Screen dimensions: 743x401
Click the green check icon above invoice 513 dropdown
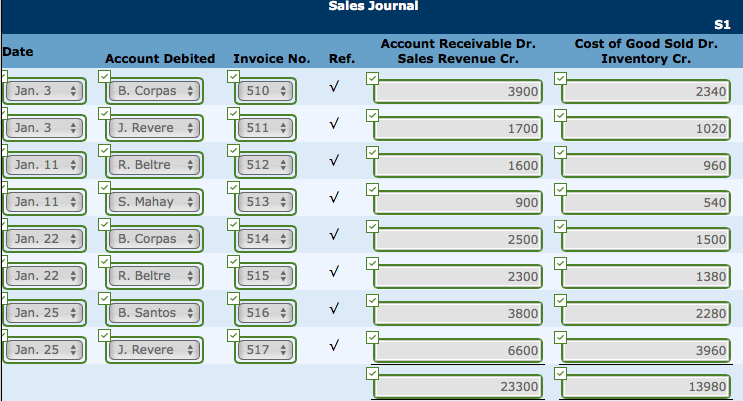233,187
